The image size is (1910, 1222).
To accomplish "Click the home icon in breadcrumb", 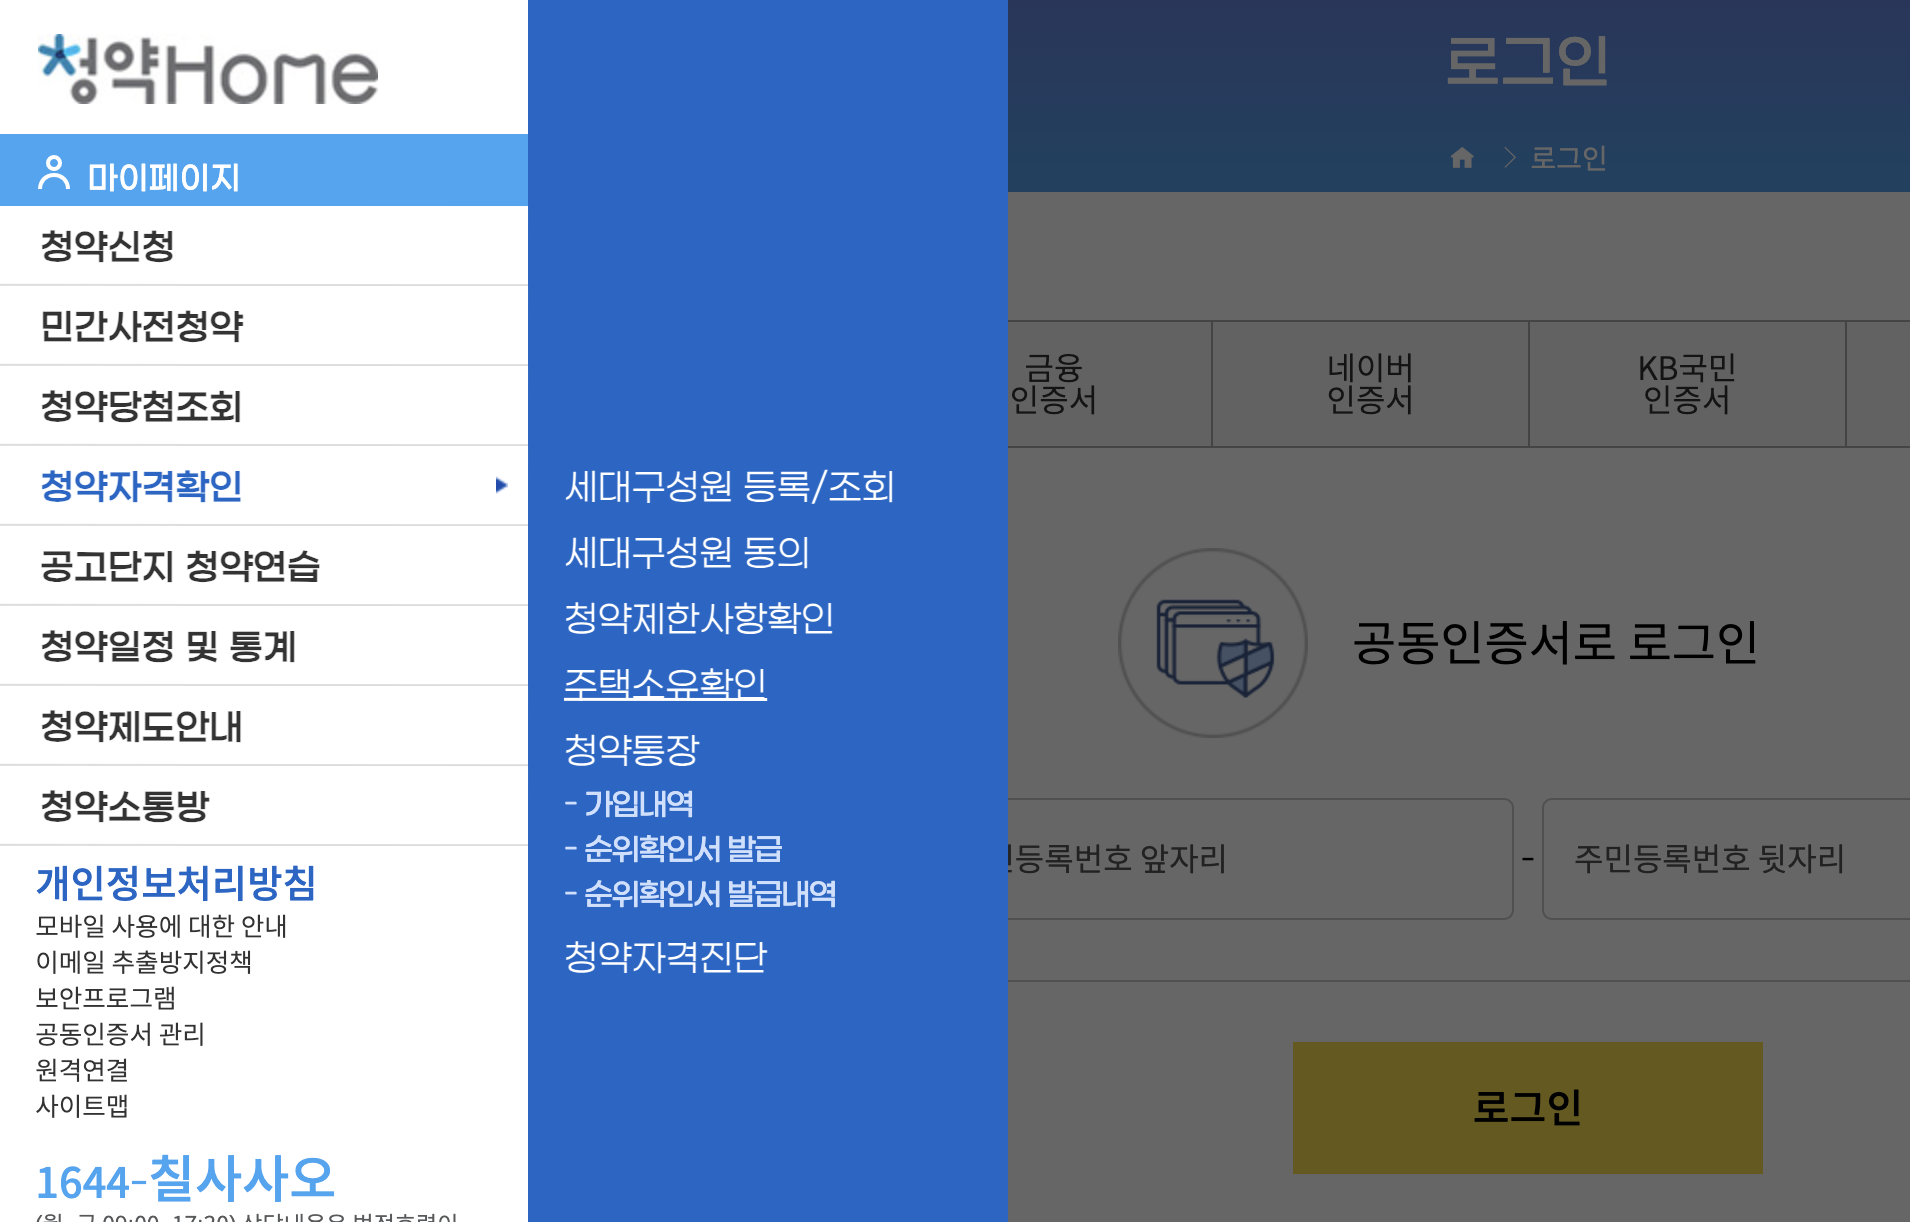I will (1463, 157).
